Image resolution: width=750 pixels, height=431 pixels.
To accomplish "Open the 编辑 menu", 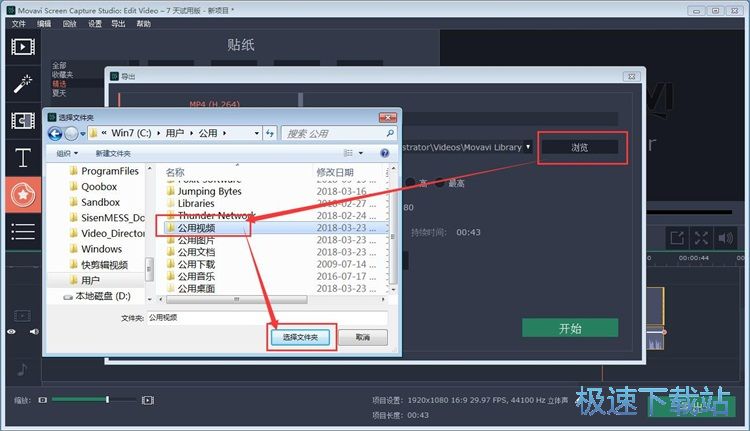I will (44, 23).
